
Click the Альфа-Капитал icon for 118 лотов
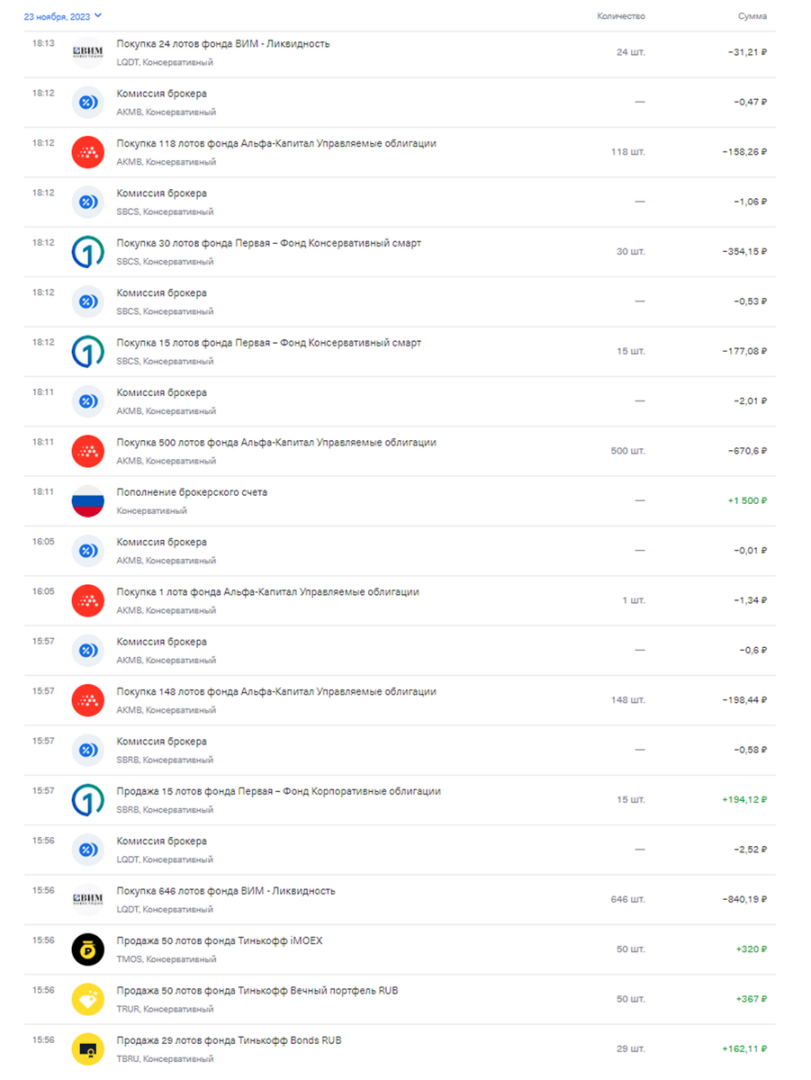88,152
